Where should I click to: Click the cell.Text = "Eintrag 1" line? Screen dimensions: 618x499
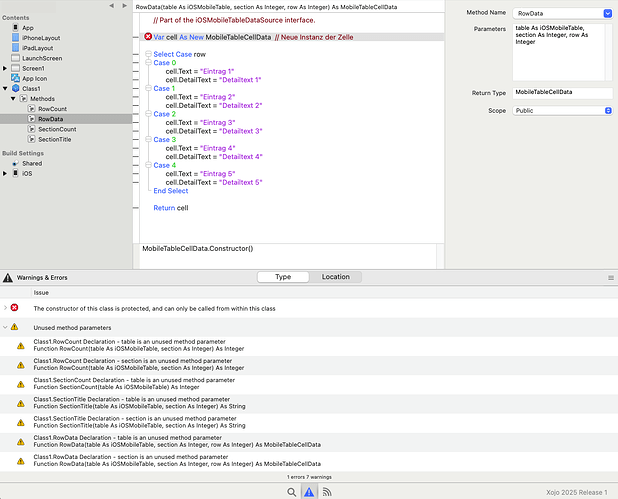tap(200, 71)
